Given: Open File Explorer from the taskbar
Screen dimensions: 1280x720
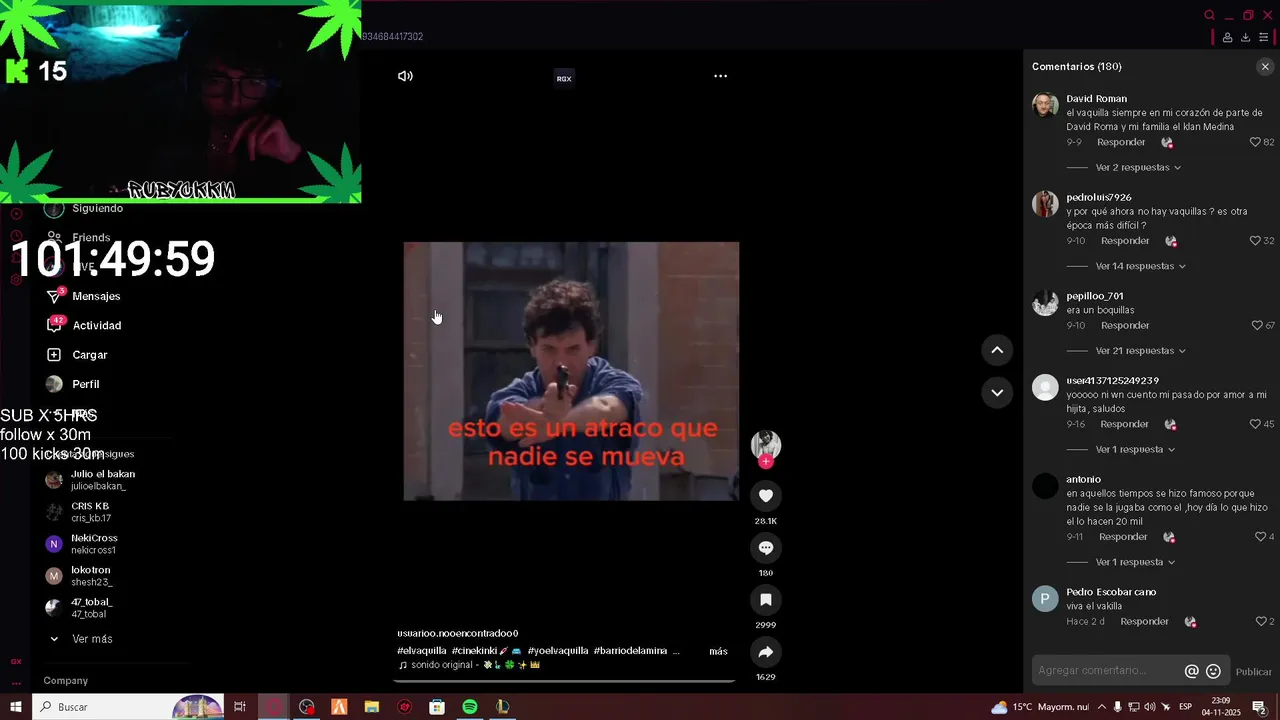Looking at the screenshot, I should pos(372,707).
